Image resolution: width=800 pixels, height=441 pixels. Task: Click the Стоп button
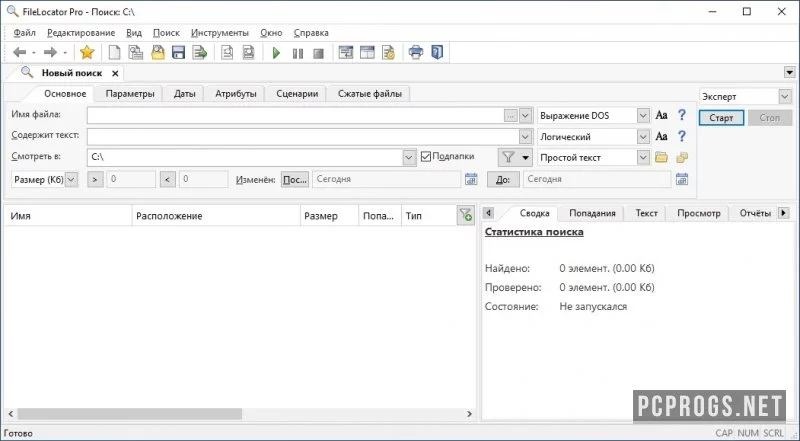[769, 118]
